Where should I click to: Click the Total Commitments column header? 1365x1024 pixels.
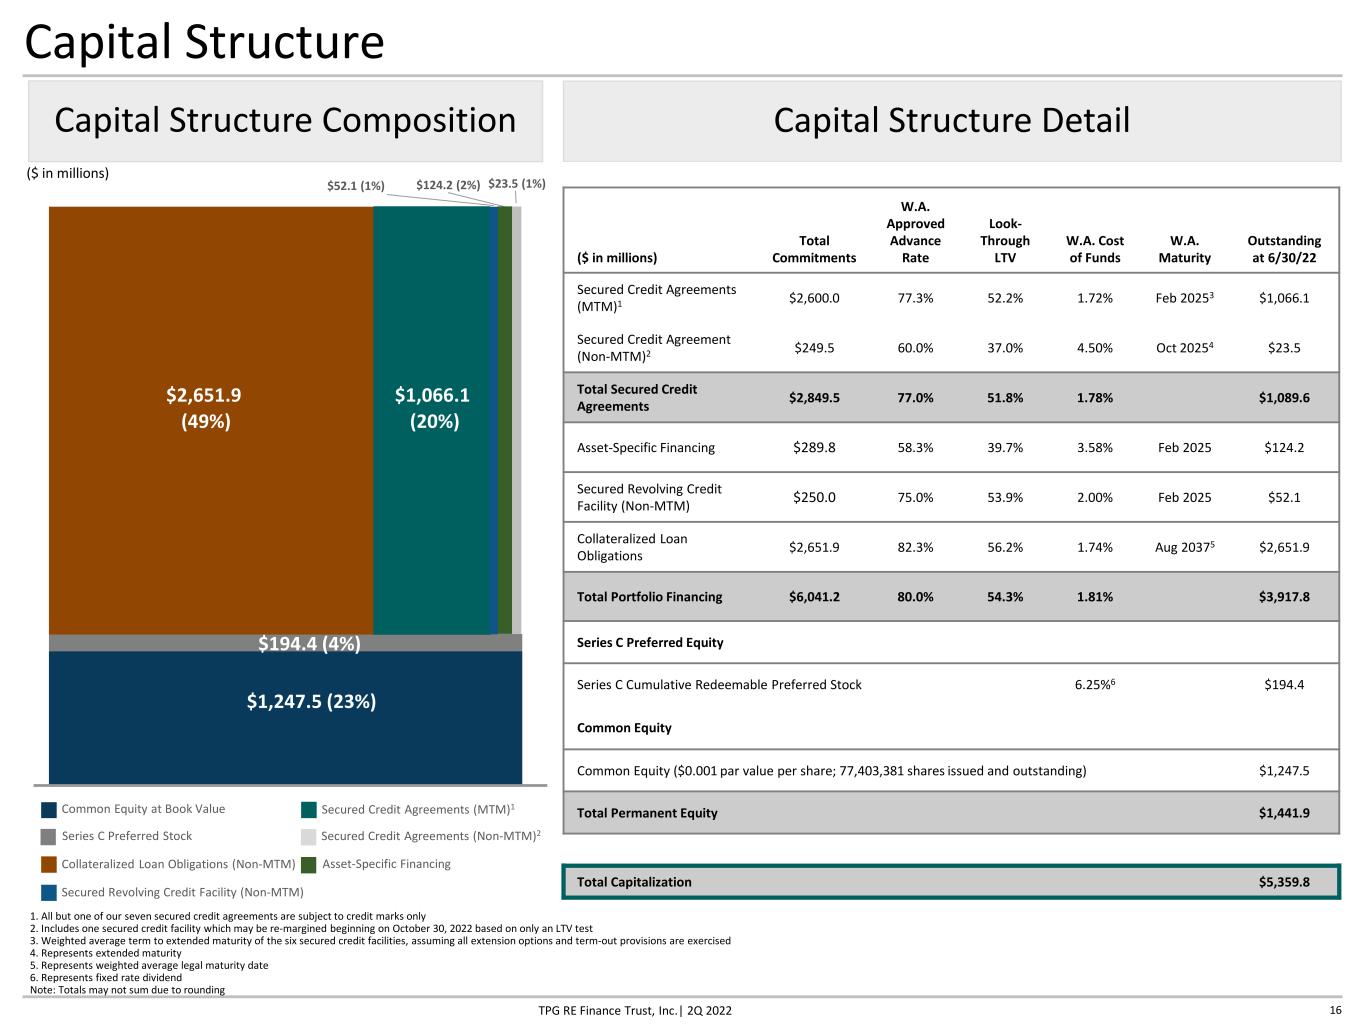coord(814,249)
